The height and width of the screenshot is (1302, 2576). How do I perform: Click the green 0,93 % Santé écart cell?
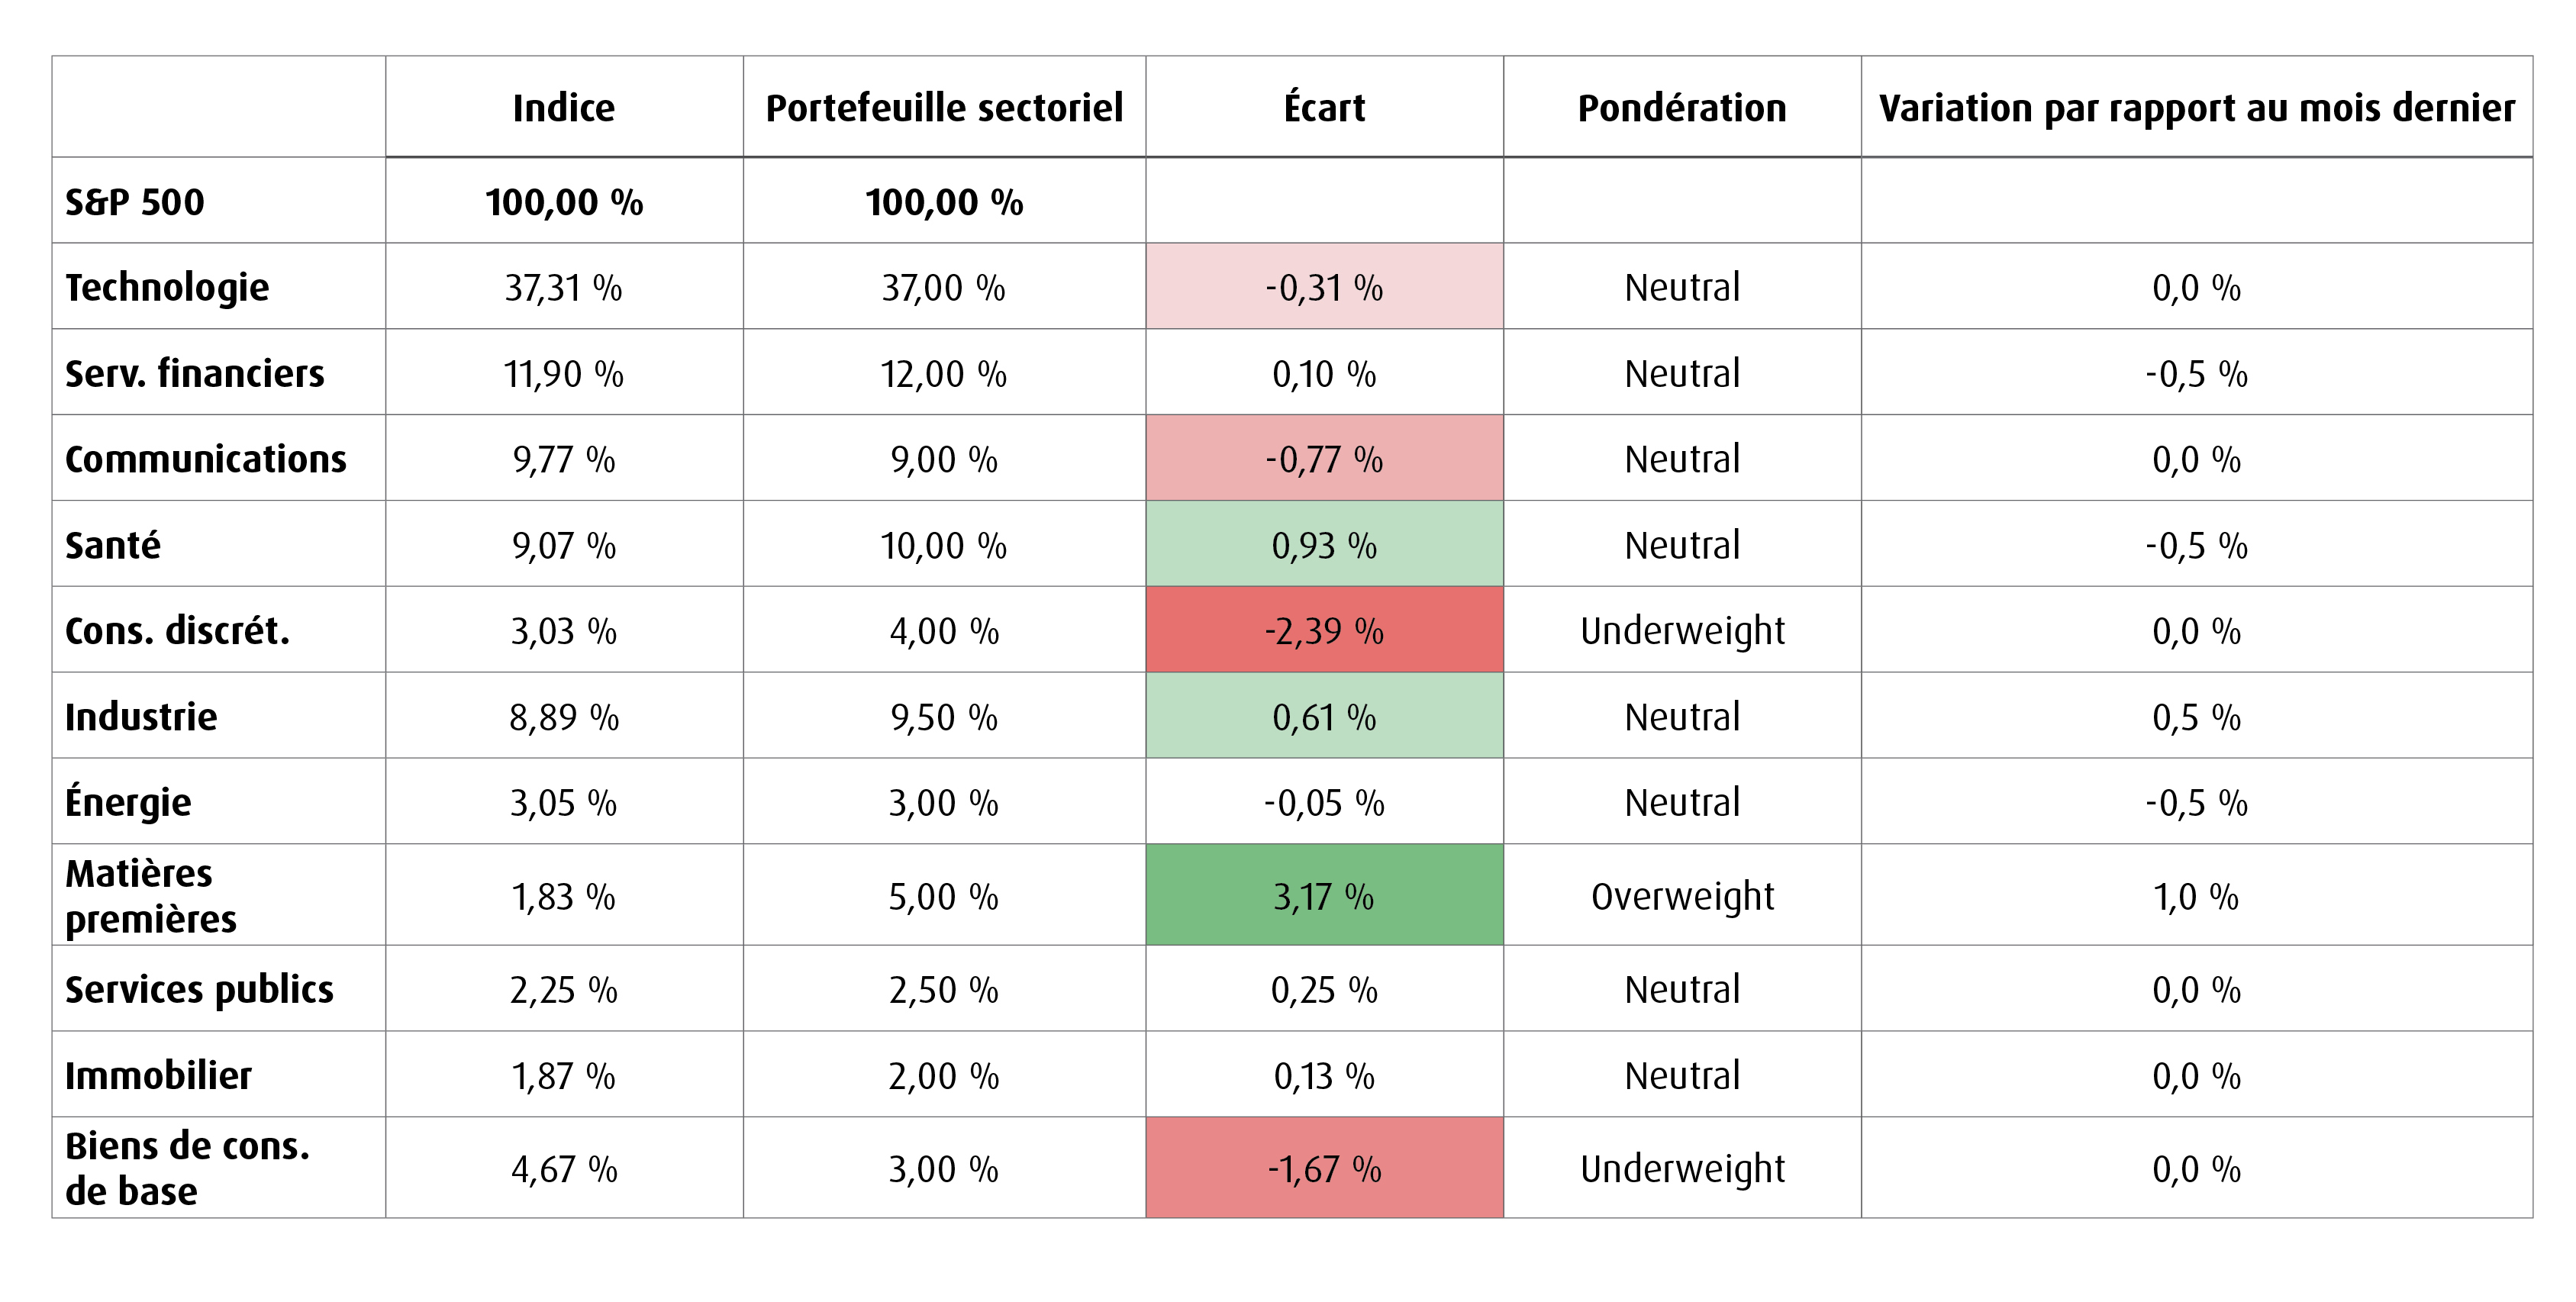point(1324,543)
